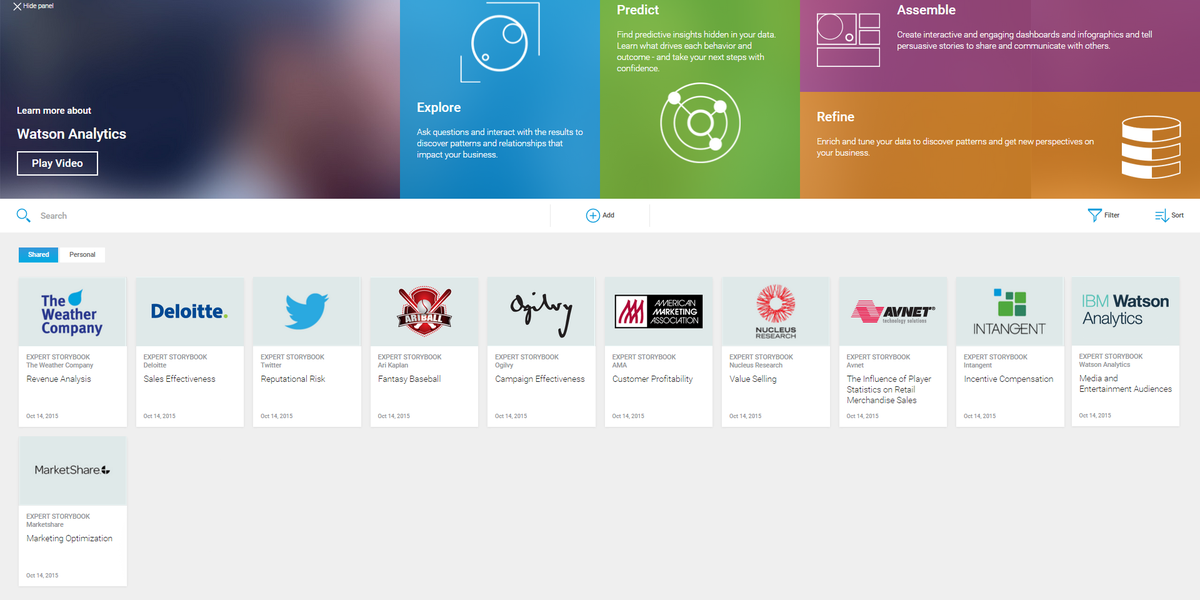Viewport: 1200px width, 600px height.
Task: Switch to the Shared tab
Action: (38, 255)
